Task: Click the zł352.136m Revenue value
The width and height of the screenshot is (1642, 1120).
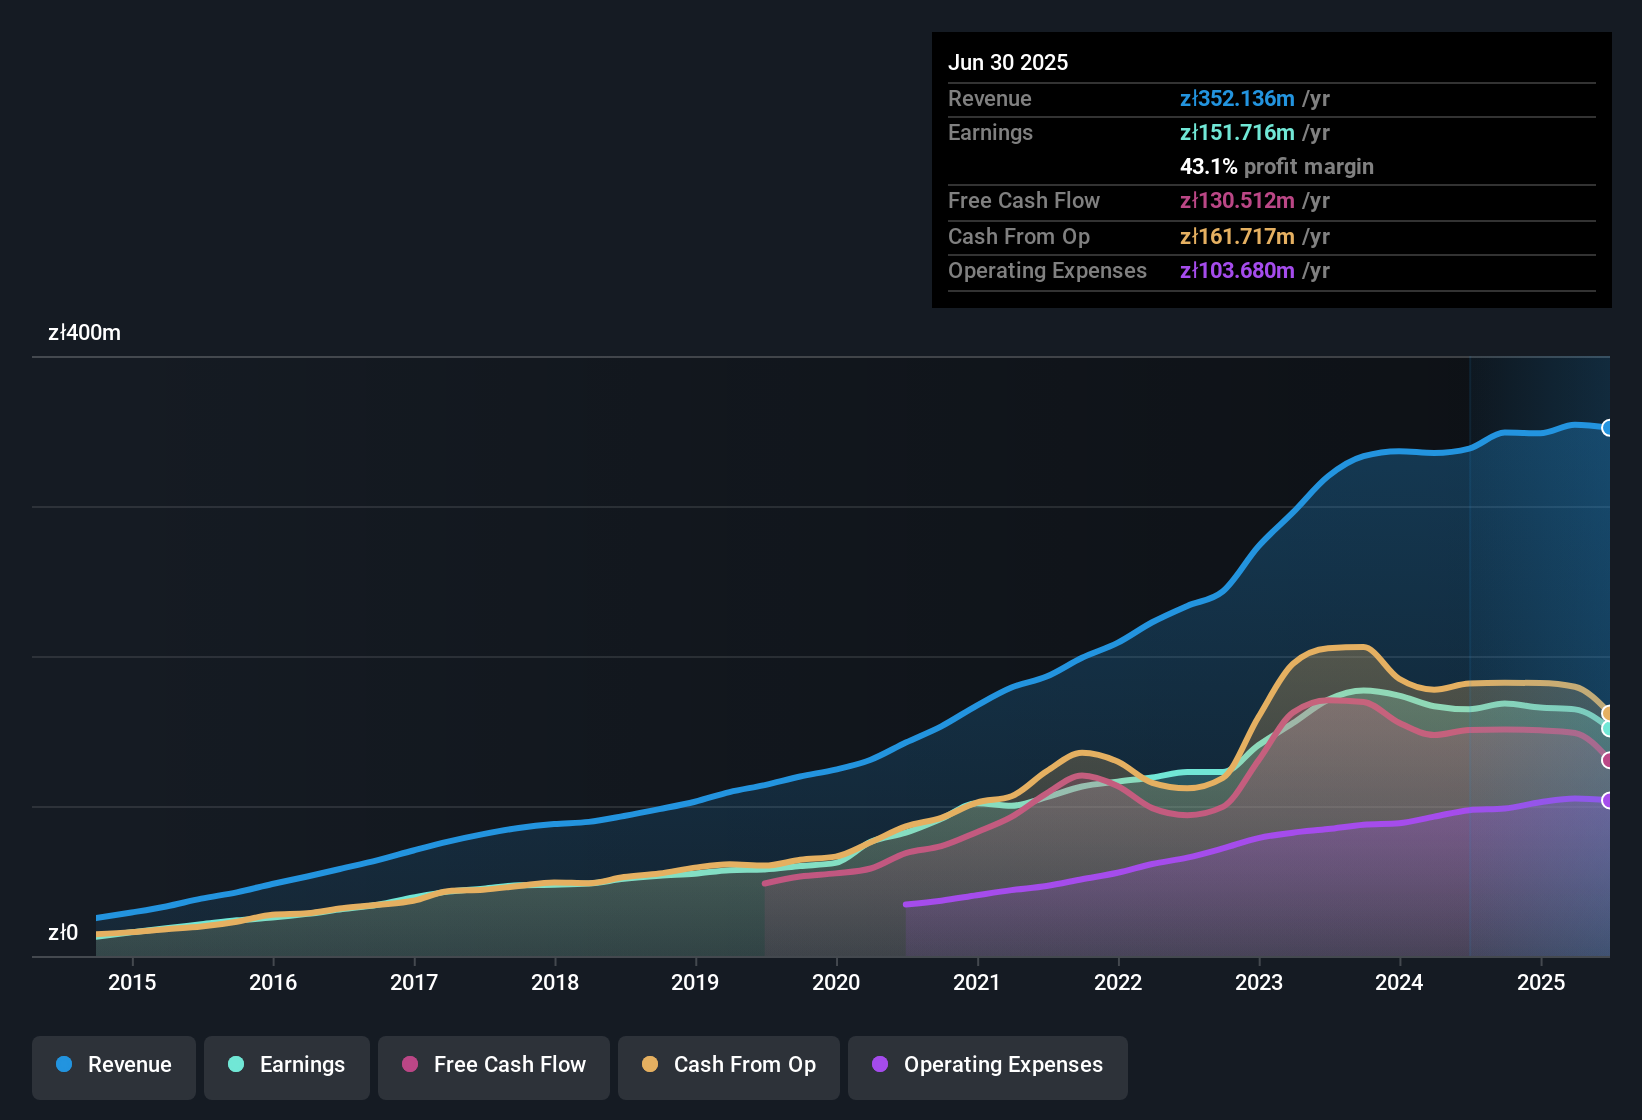Action: click(1237, 99)
